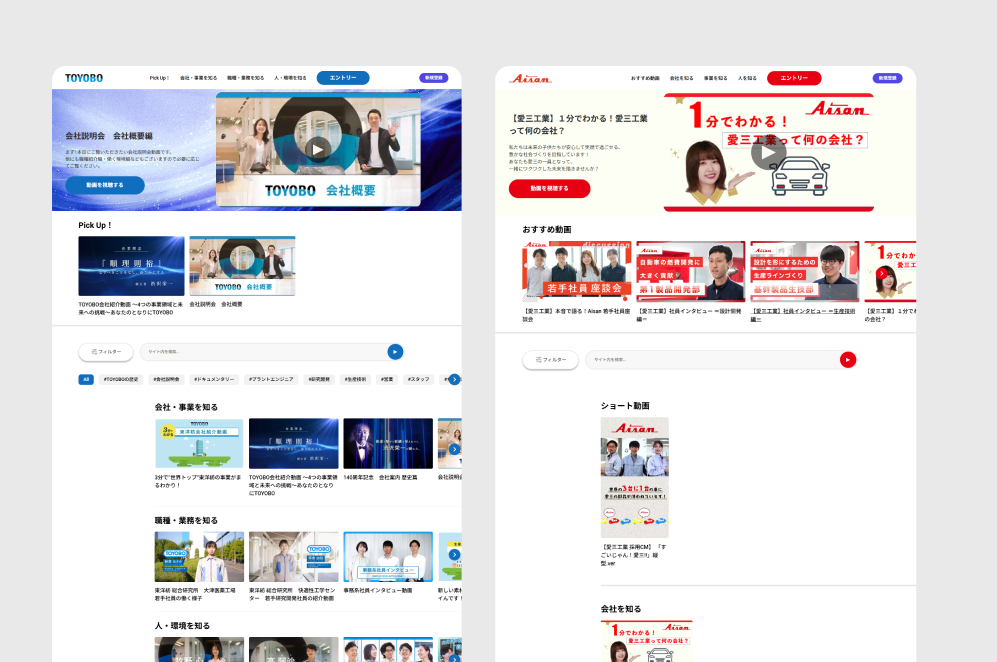The width and height of the screenshot is (997, 662).
Task: Play the Aisan 1分でわかる hero video
Action: tap(768, 153)
